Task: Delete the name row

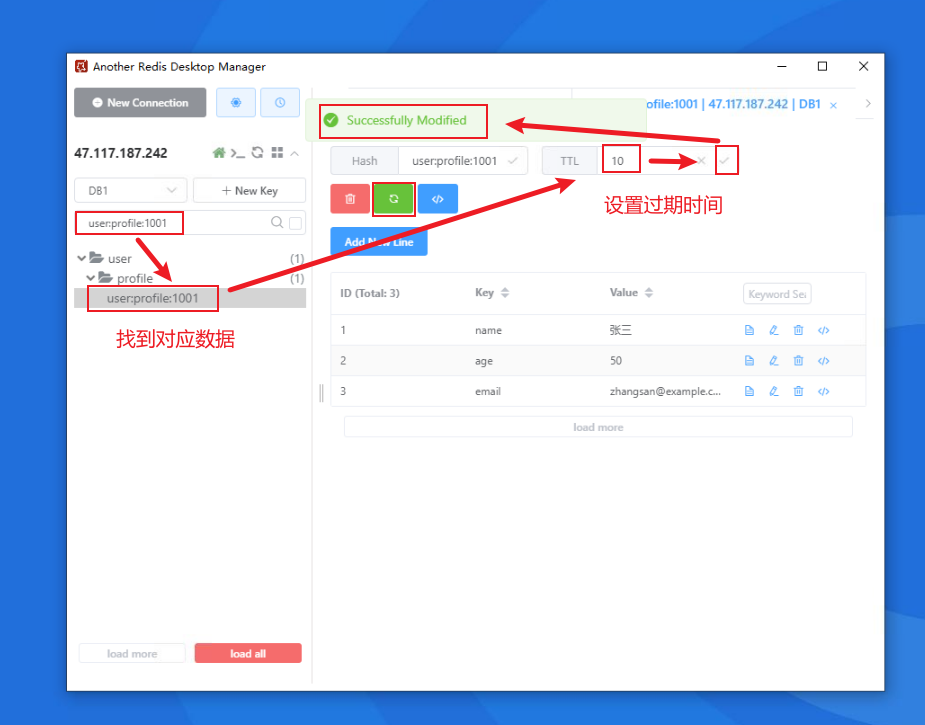Action: pos(798,330)
